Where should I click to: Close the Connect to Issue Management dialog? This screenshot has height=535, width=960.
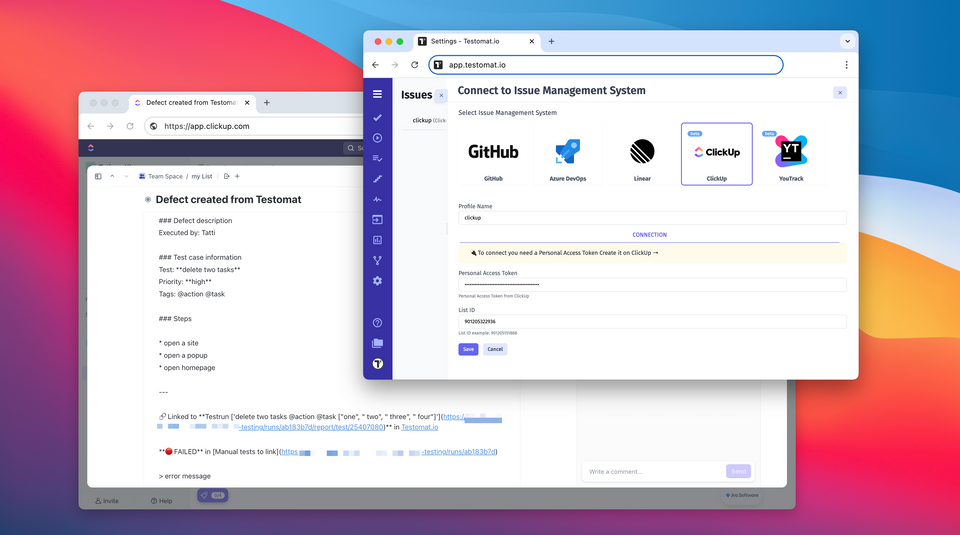pyautogui.click(x=839, y=92)
